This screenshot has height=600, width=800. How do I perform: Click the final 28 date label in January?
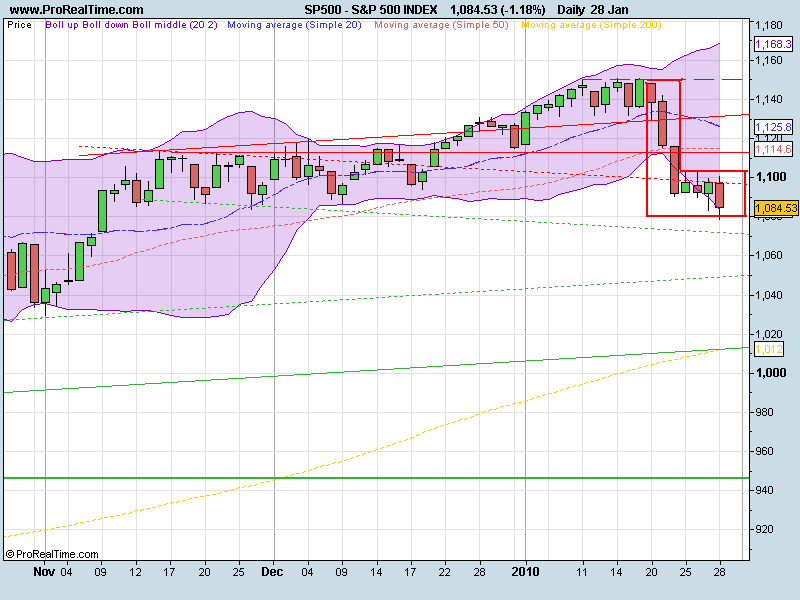[719, 572]
